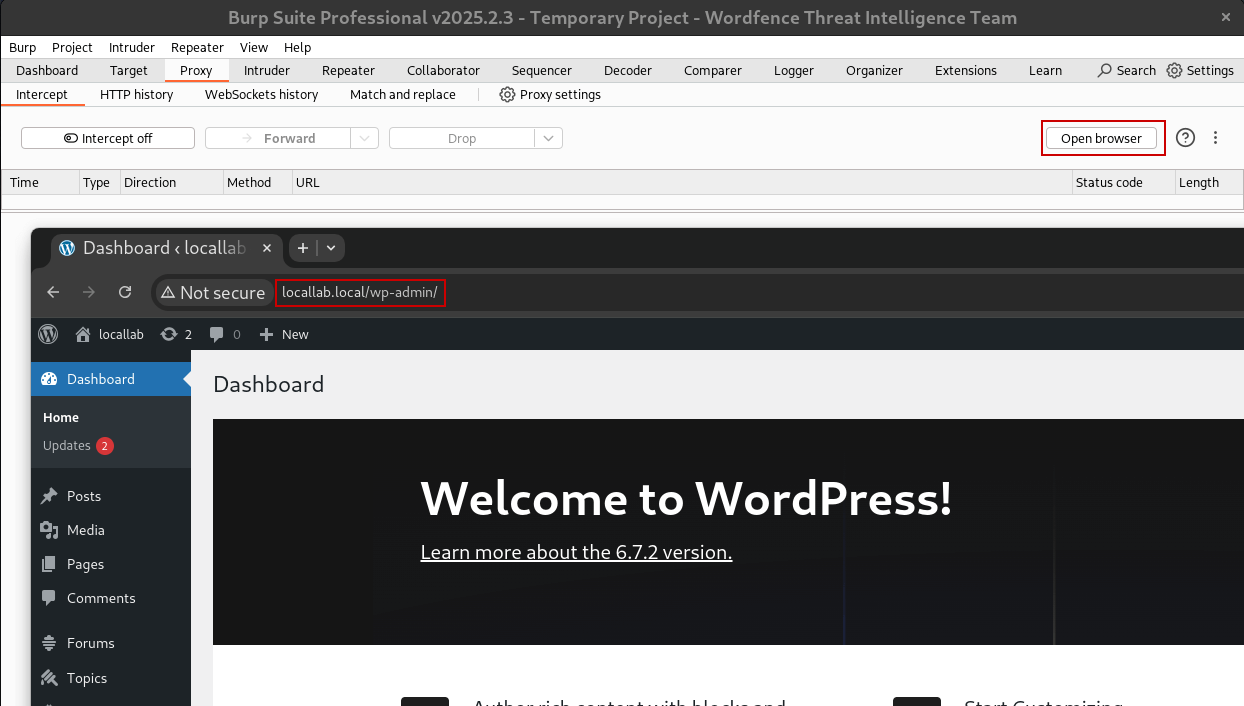Toggle the Intercept off button
1244x706 pixels.
(x=108, y=138)
